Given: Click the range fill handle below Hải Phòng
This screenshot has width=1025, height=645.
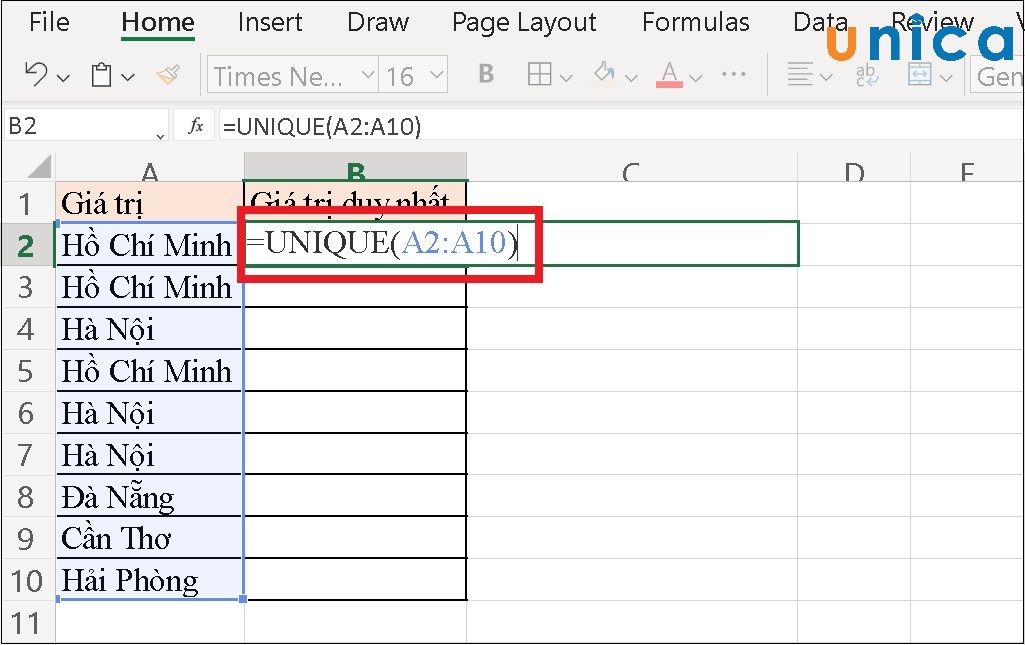Looking at the screenshot, I should click(243, 599).
